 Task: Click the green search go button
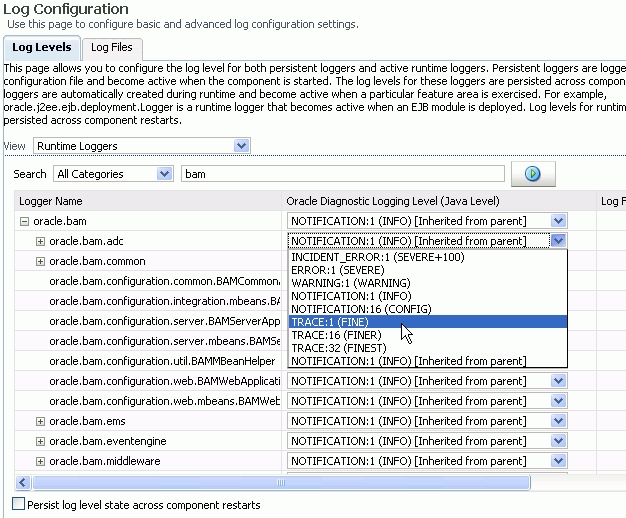tap(532, 174)
